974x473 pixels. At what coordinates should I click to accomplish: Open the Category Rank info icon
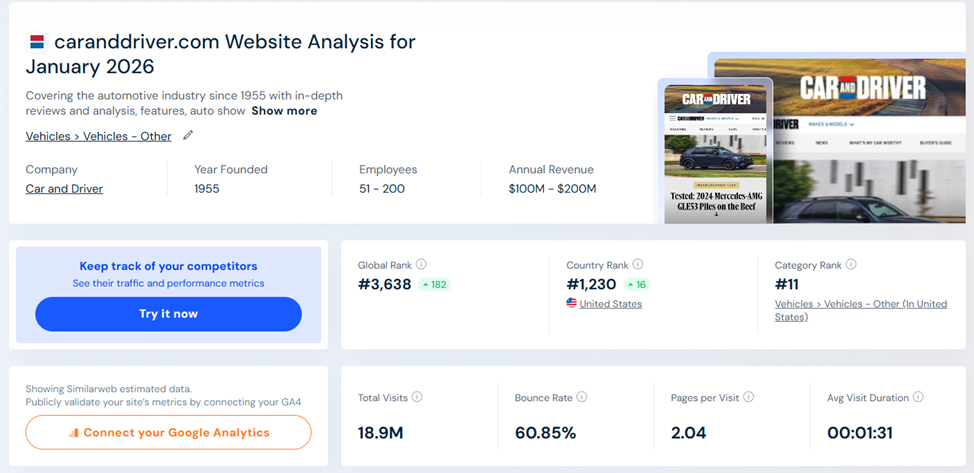tap(851, 264)
